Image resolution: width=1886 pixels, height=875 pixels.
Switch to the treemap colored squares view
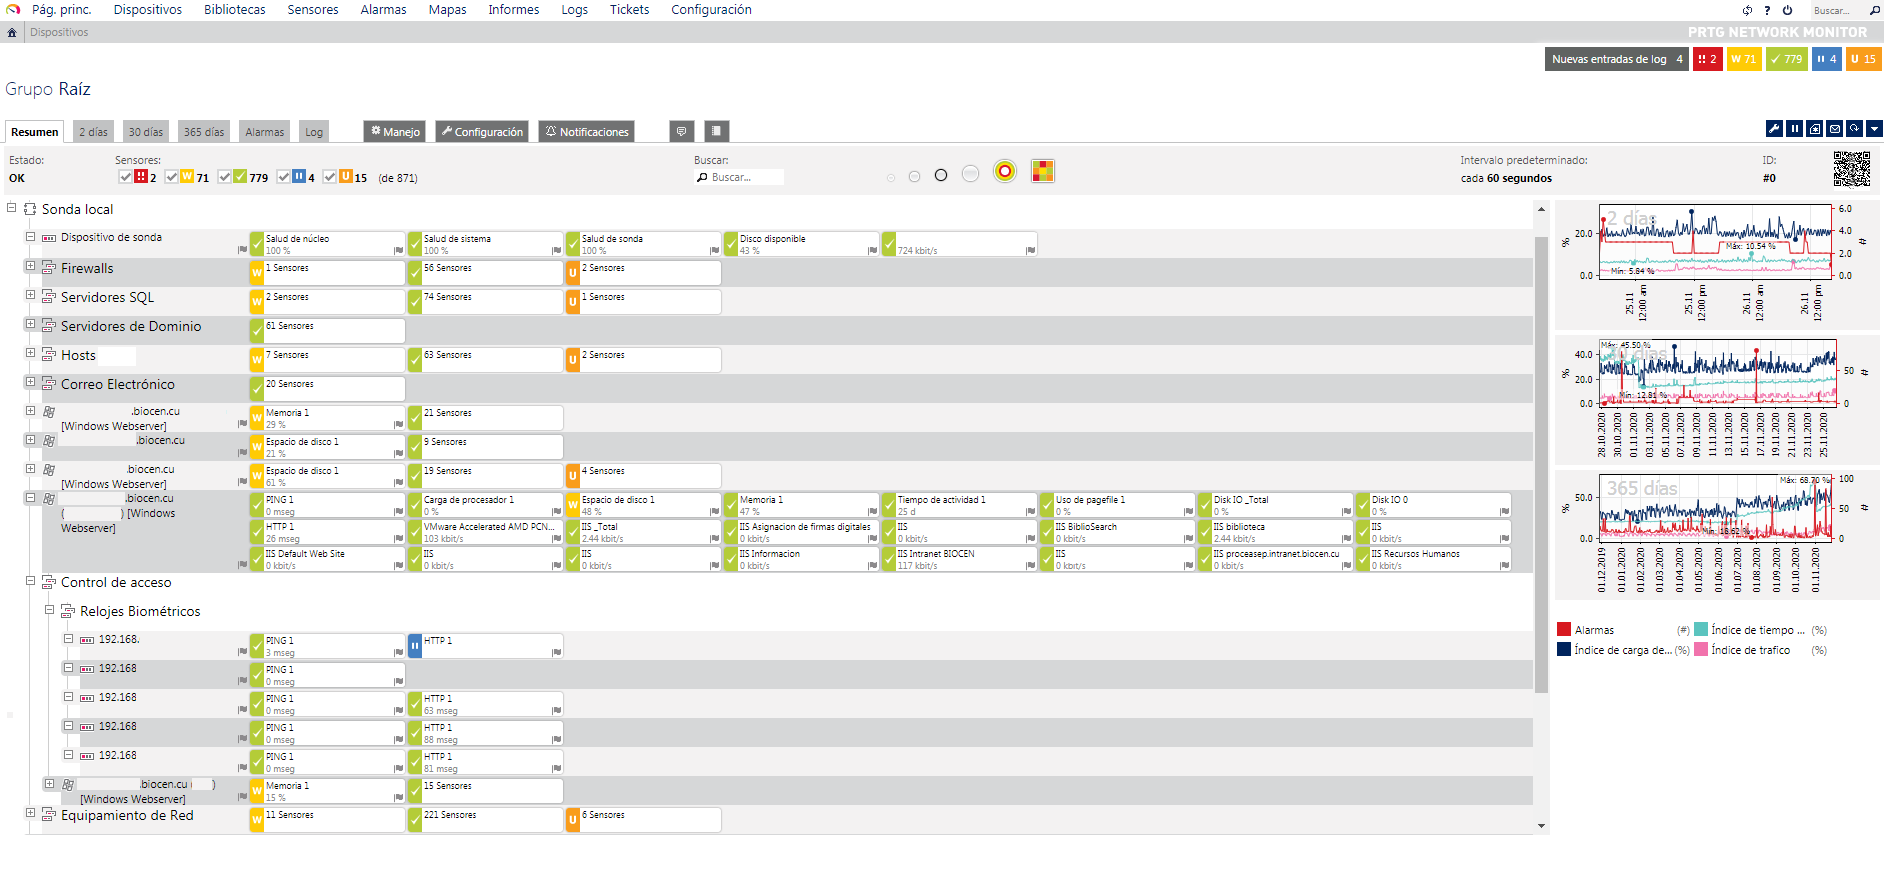(x=1043, y=172)
